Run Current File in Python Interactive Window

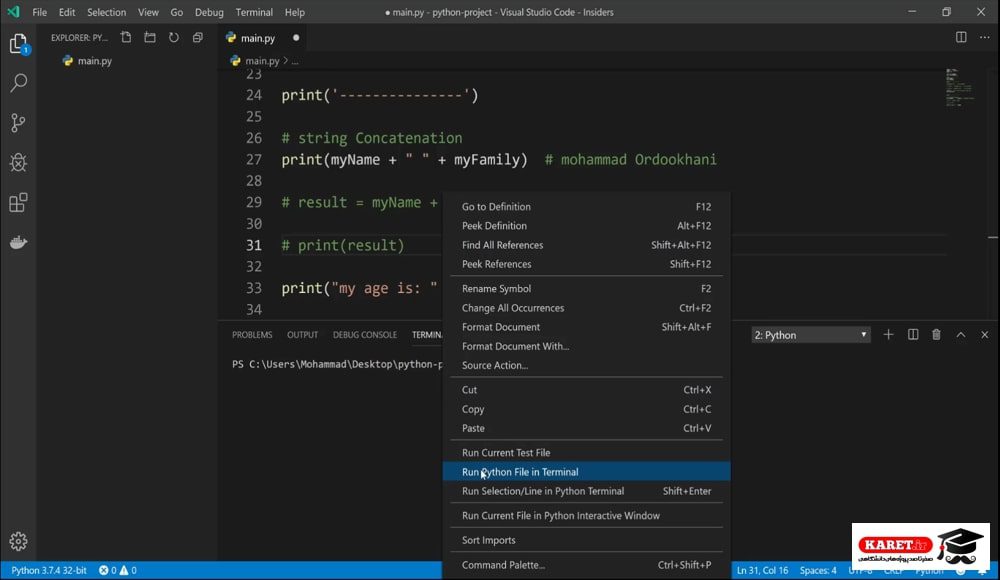pyautogui.click(x=586, y=516)
